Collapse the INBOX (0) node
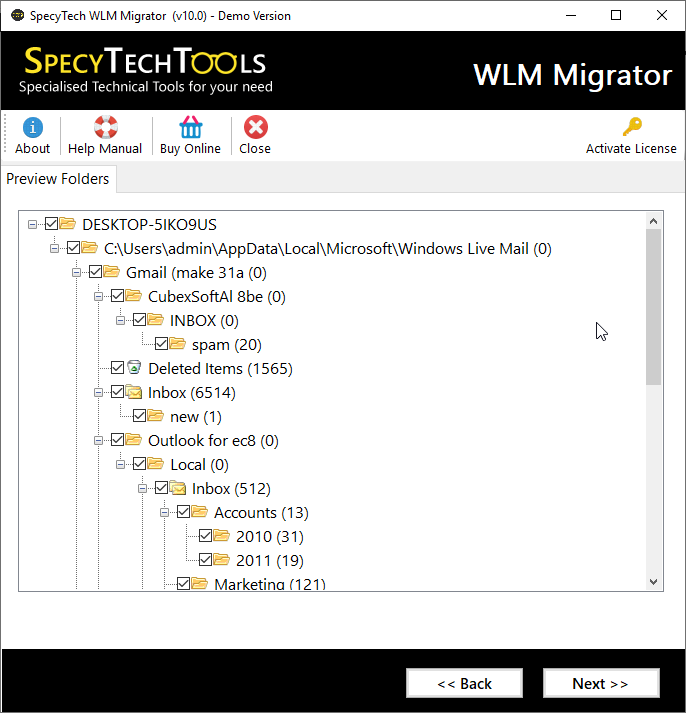This screenshot has width=686, height=713. [120, 321]
